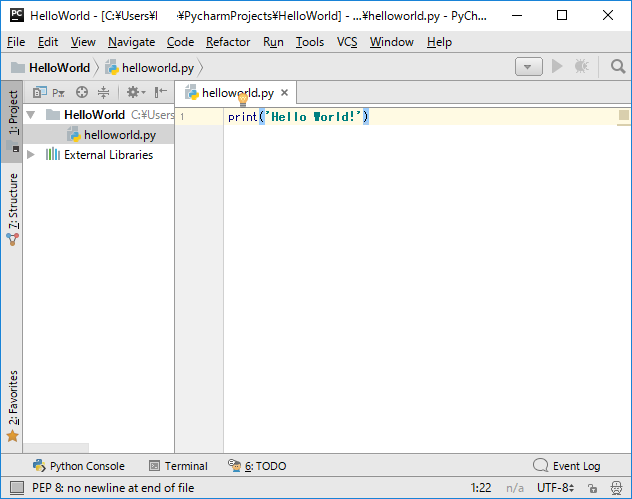Open Search Everywhere magnifier icon

(x=617, y=67)
